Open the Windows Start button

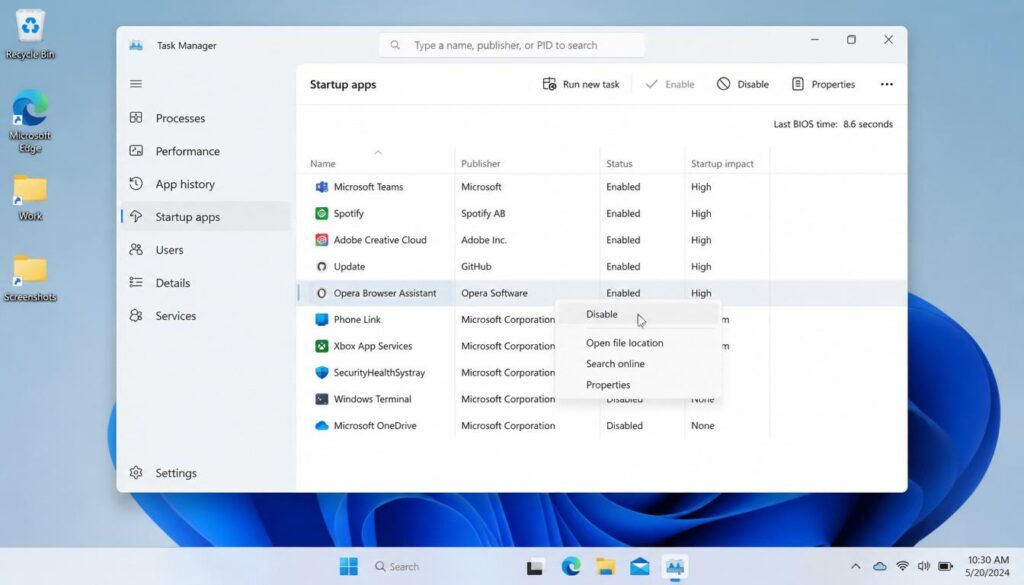click(349, 566)
